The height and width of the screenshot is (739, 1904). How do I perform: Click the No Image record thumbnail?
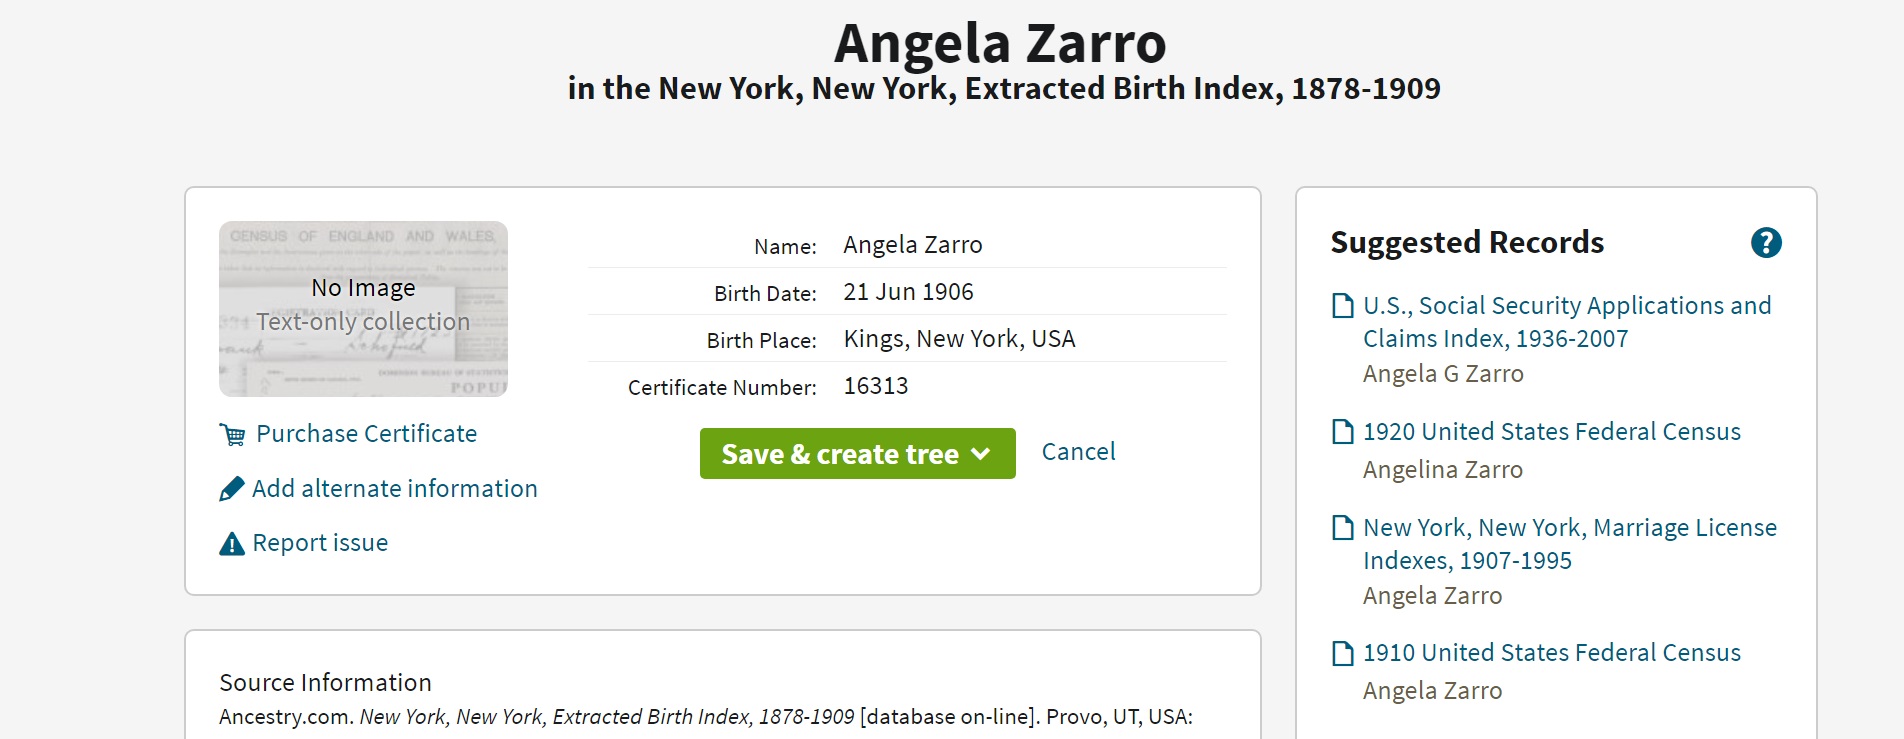point(363,309)
